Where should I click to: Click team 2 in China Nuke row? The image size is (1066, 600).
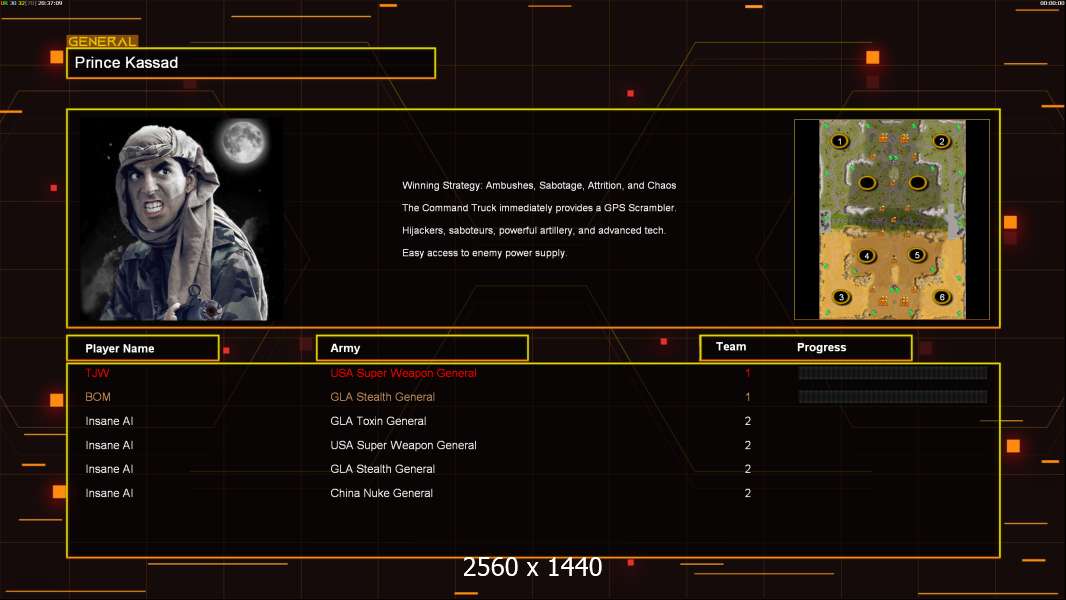748,493
